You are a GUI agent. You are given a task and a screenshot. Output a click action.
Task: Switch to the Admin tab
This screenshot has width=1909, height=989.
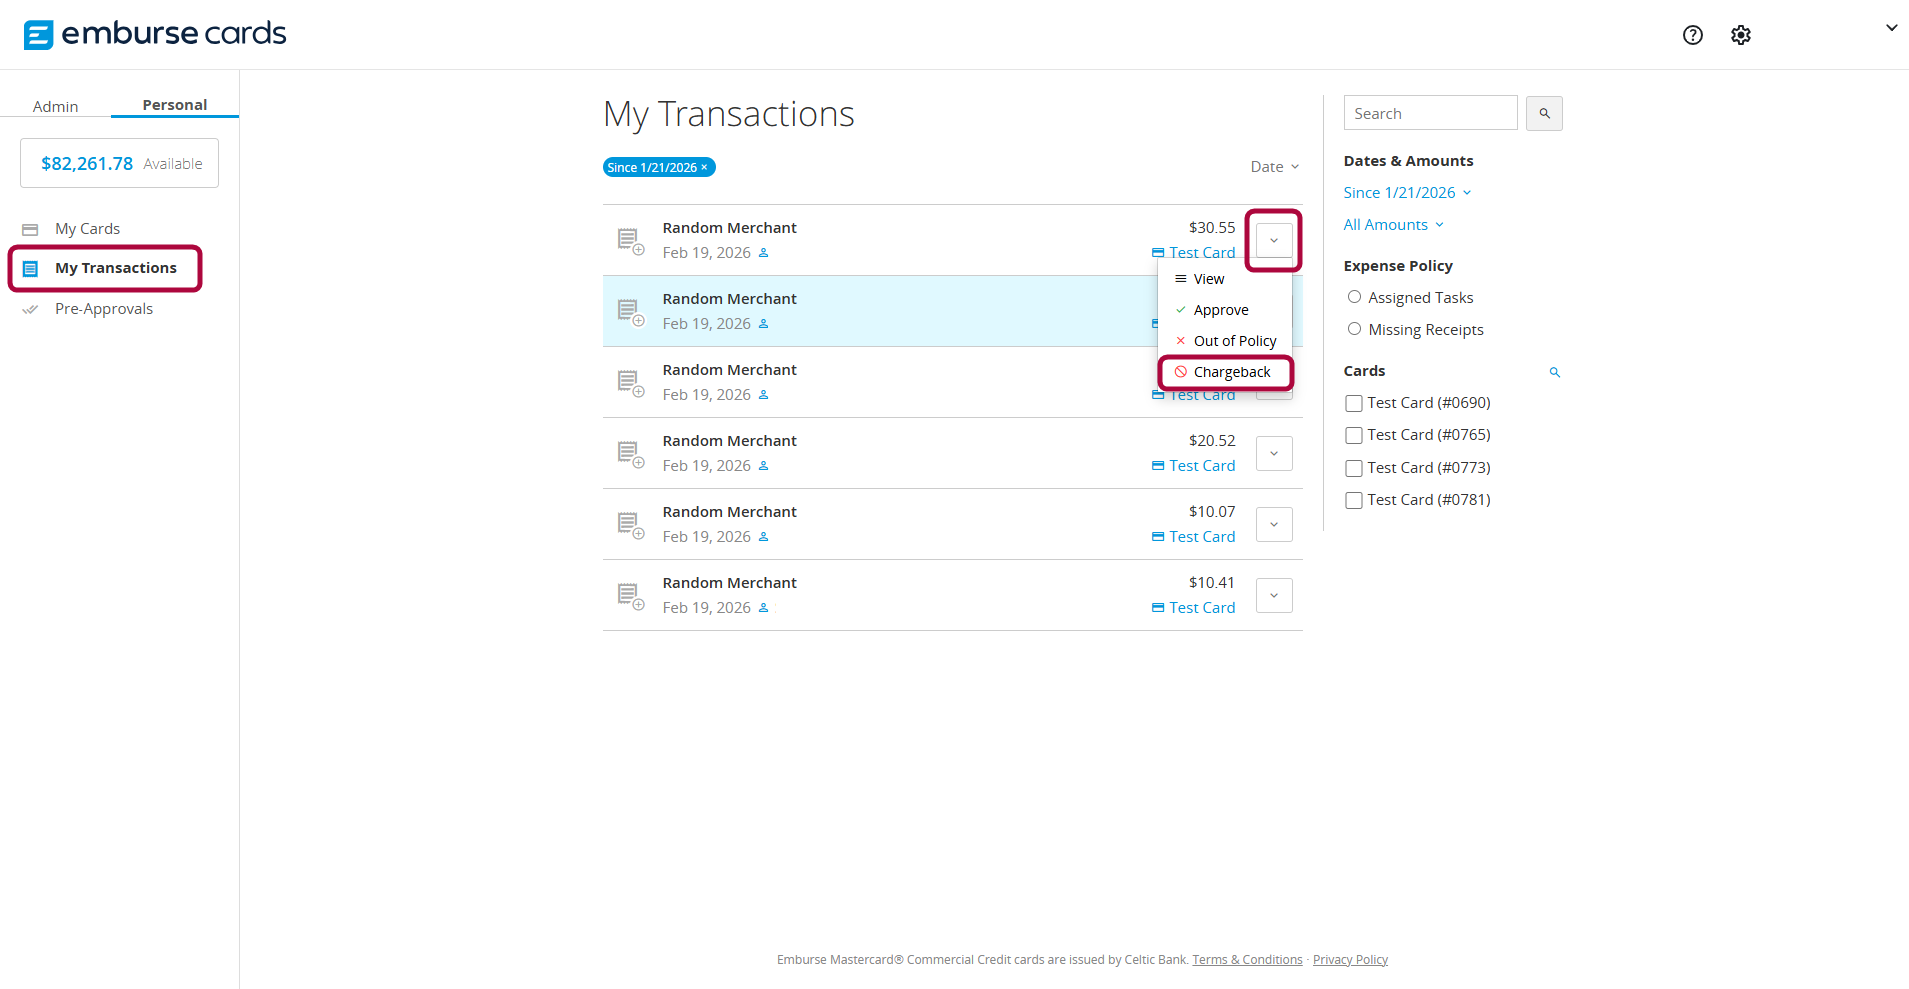[x=56, y=106]
